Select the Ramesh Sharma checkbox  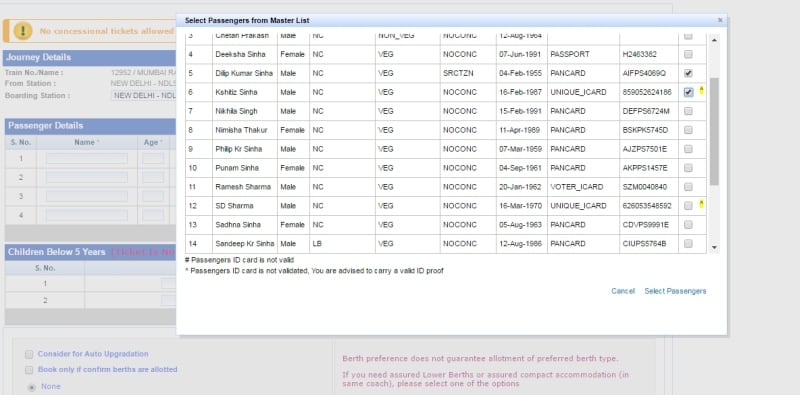(688, 187)
